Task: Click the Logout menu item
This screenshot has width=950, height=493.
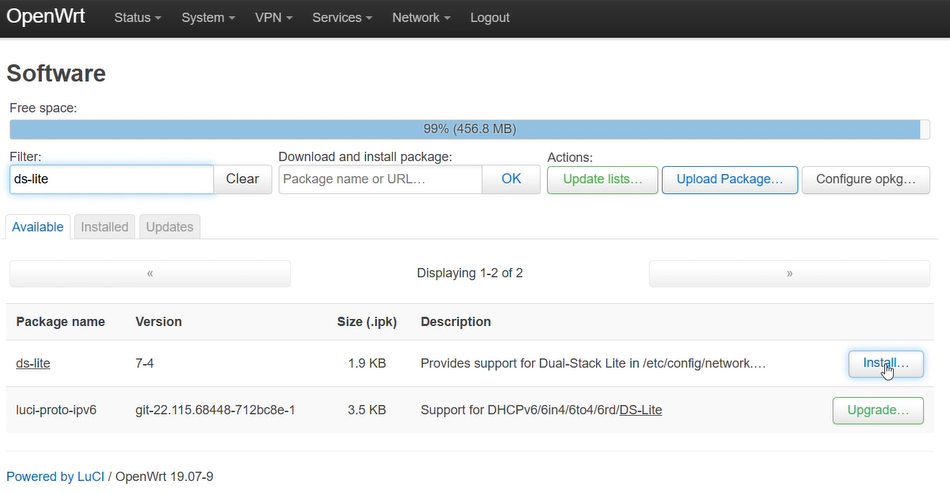Action: pyautogui.click(x=490, y=18)
